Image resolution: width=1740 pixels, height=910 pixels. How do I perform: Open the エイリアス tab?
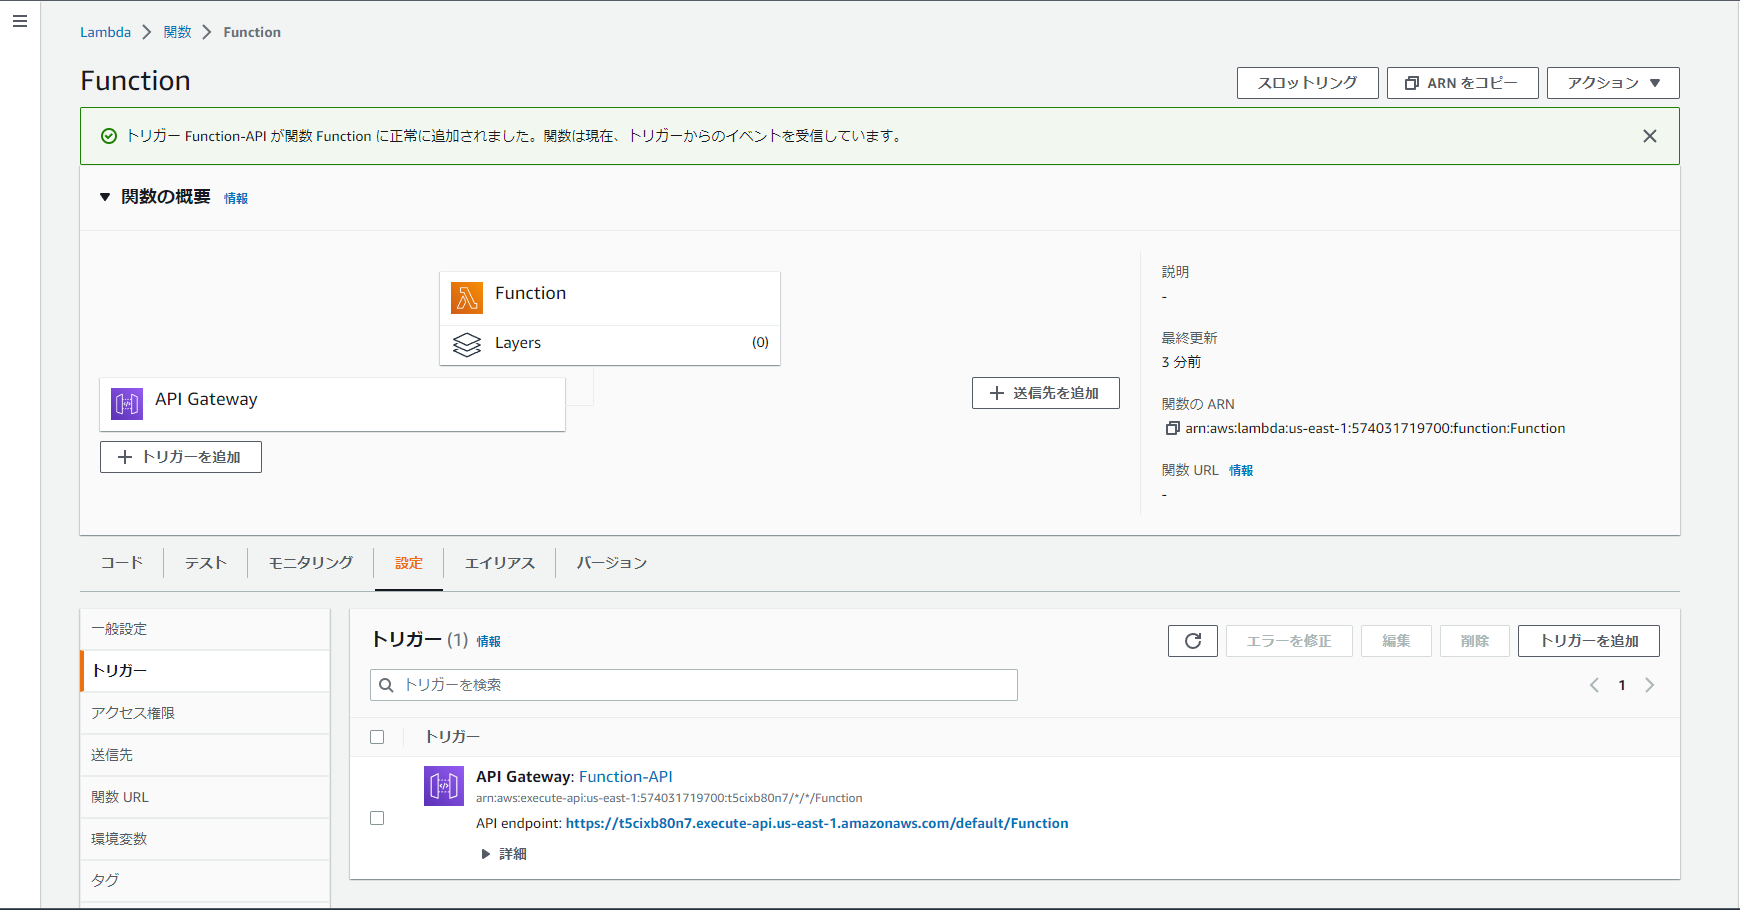coord(499,562)
